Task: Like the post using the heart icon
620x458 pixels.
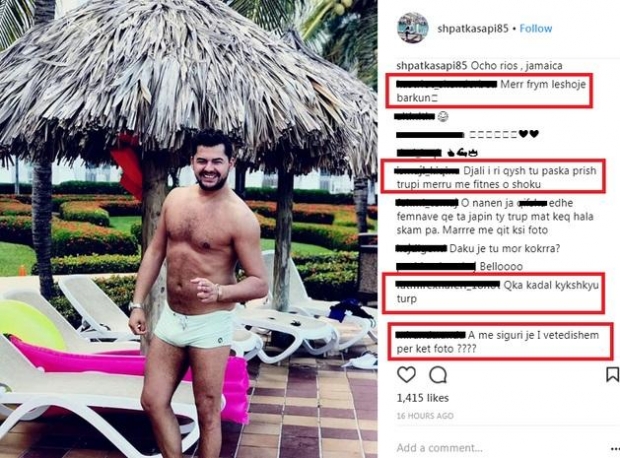Action: point(406,375)
